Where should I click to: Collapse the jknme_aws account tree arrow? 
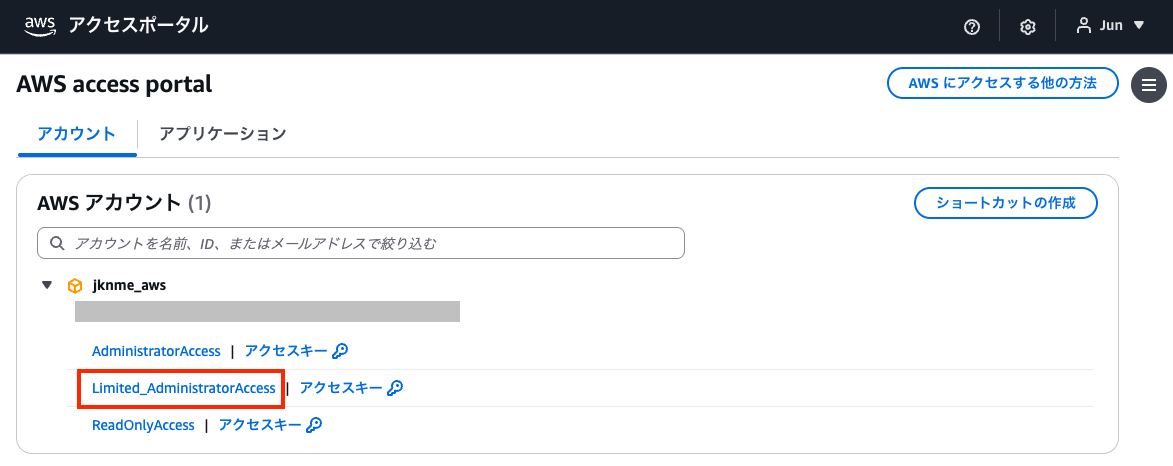point(46,285)
